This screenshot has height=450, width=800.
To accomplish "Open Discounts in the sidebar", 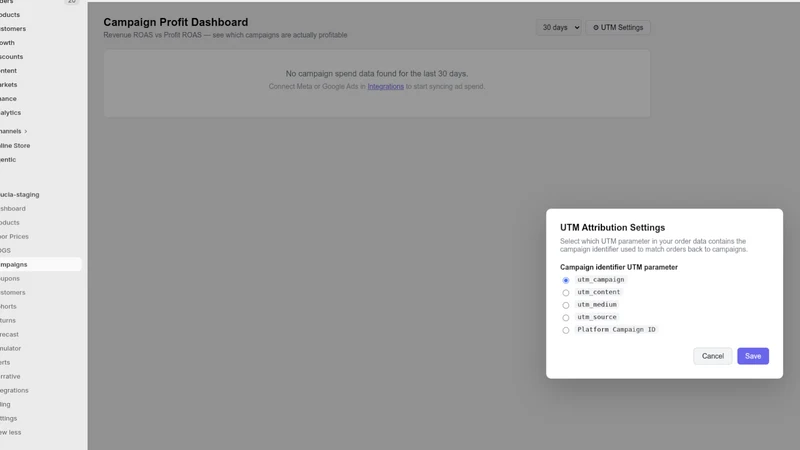I will (x=11, y=57).
